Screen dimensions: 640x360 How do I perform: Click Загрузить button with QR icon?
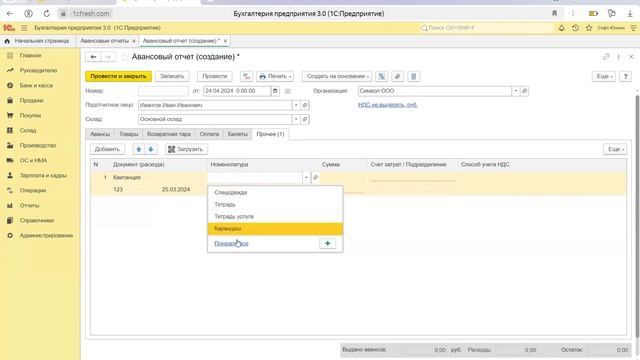point(186,149)
